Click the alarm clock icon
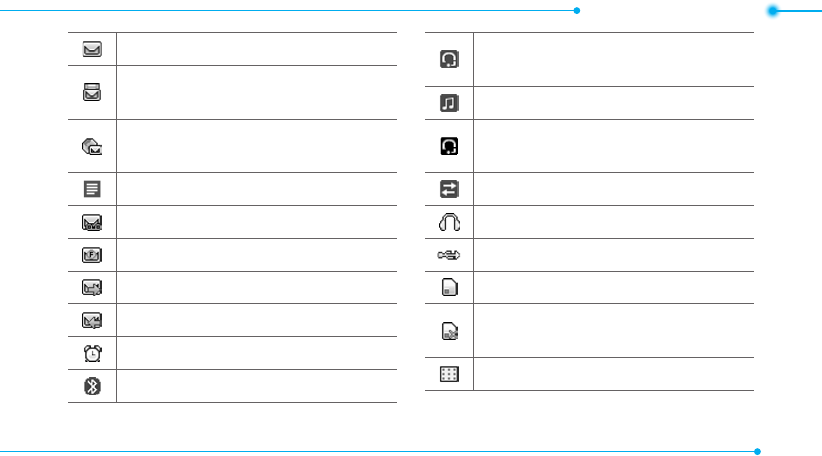The width and height of the screenshot is (822, 456). coord(92,353)
